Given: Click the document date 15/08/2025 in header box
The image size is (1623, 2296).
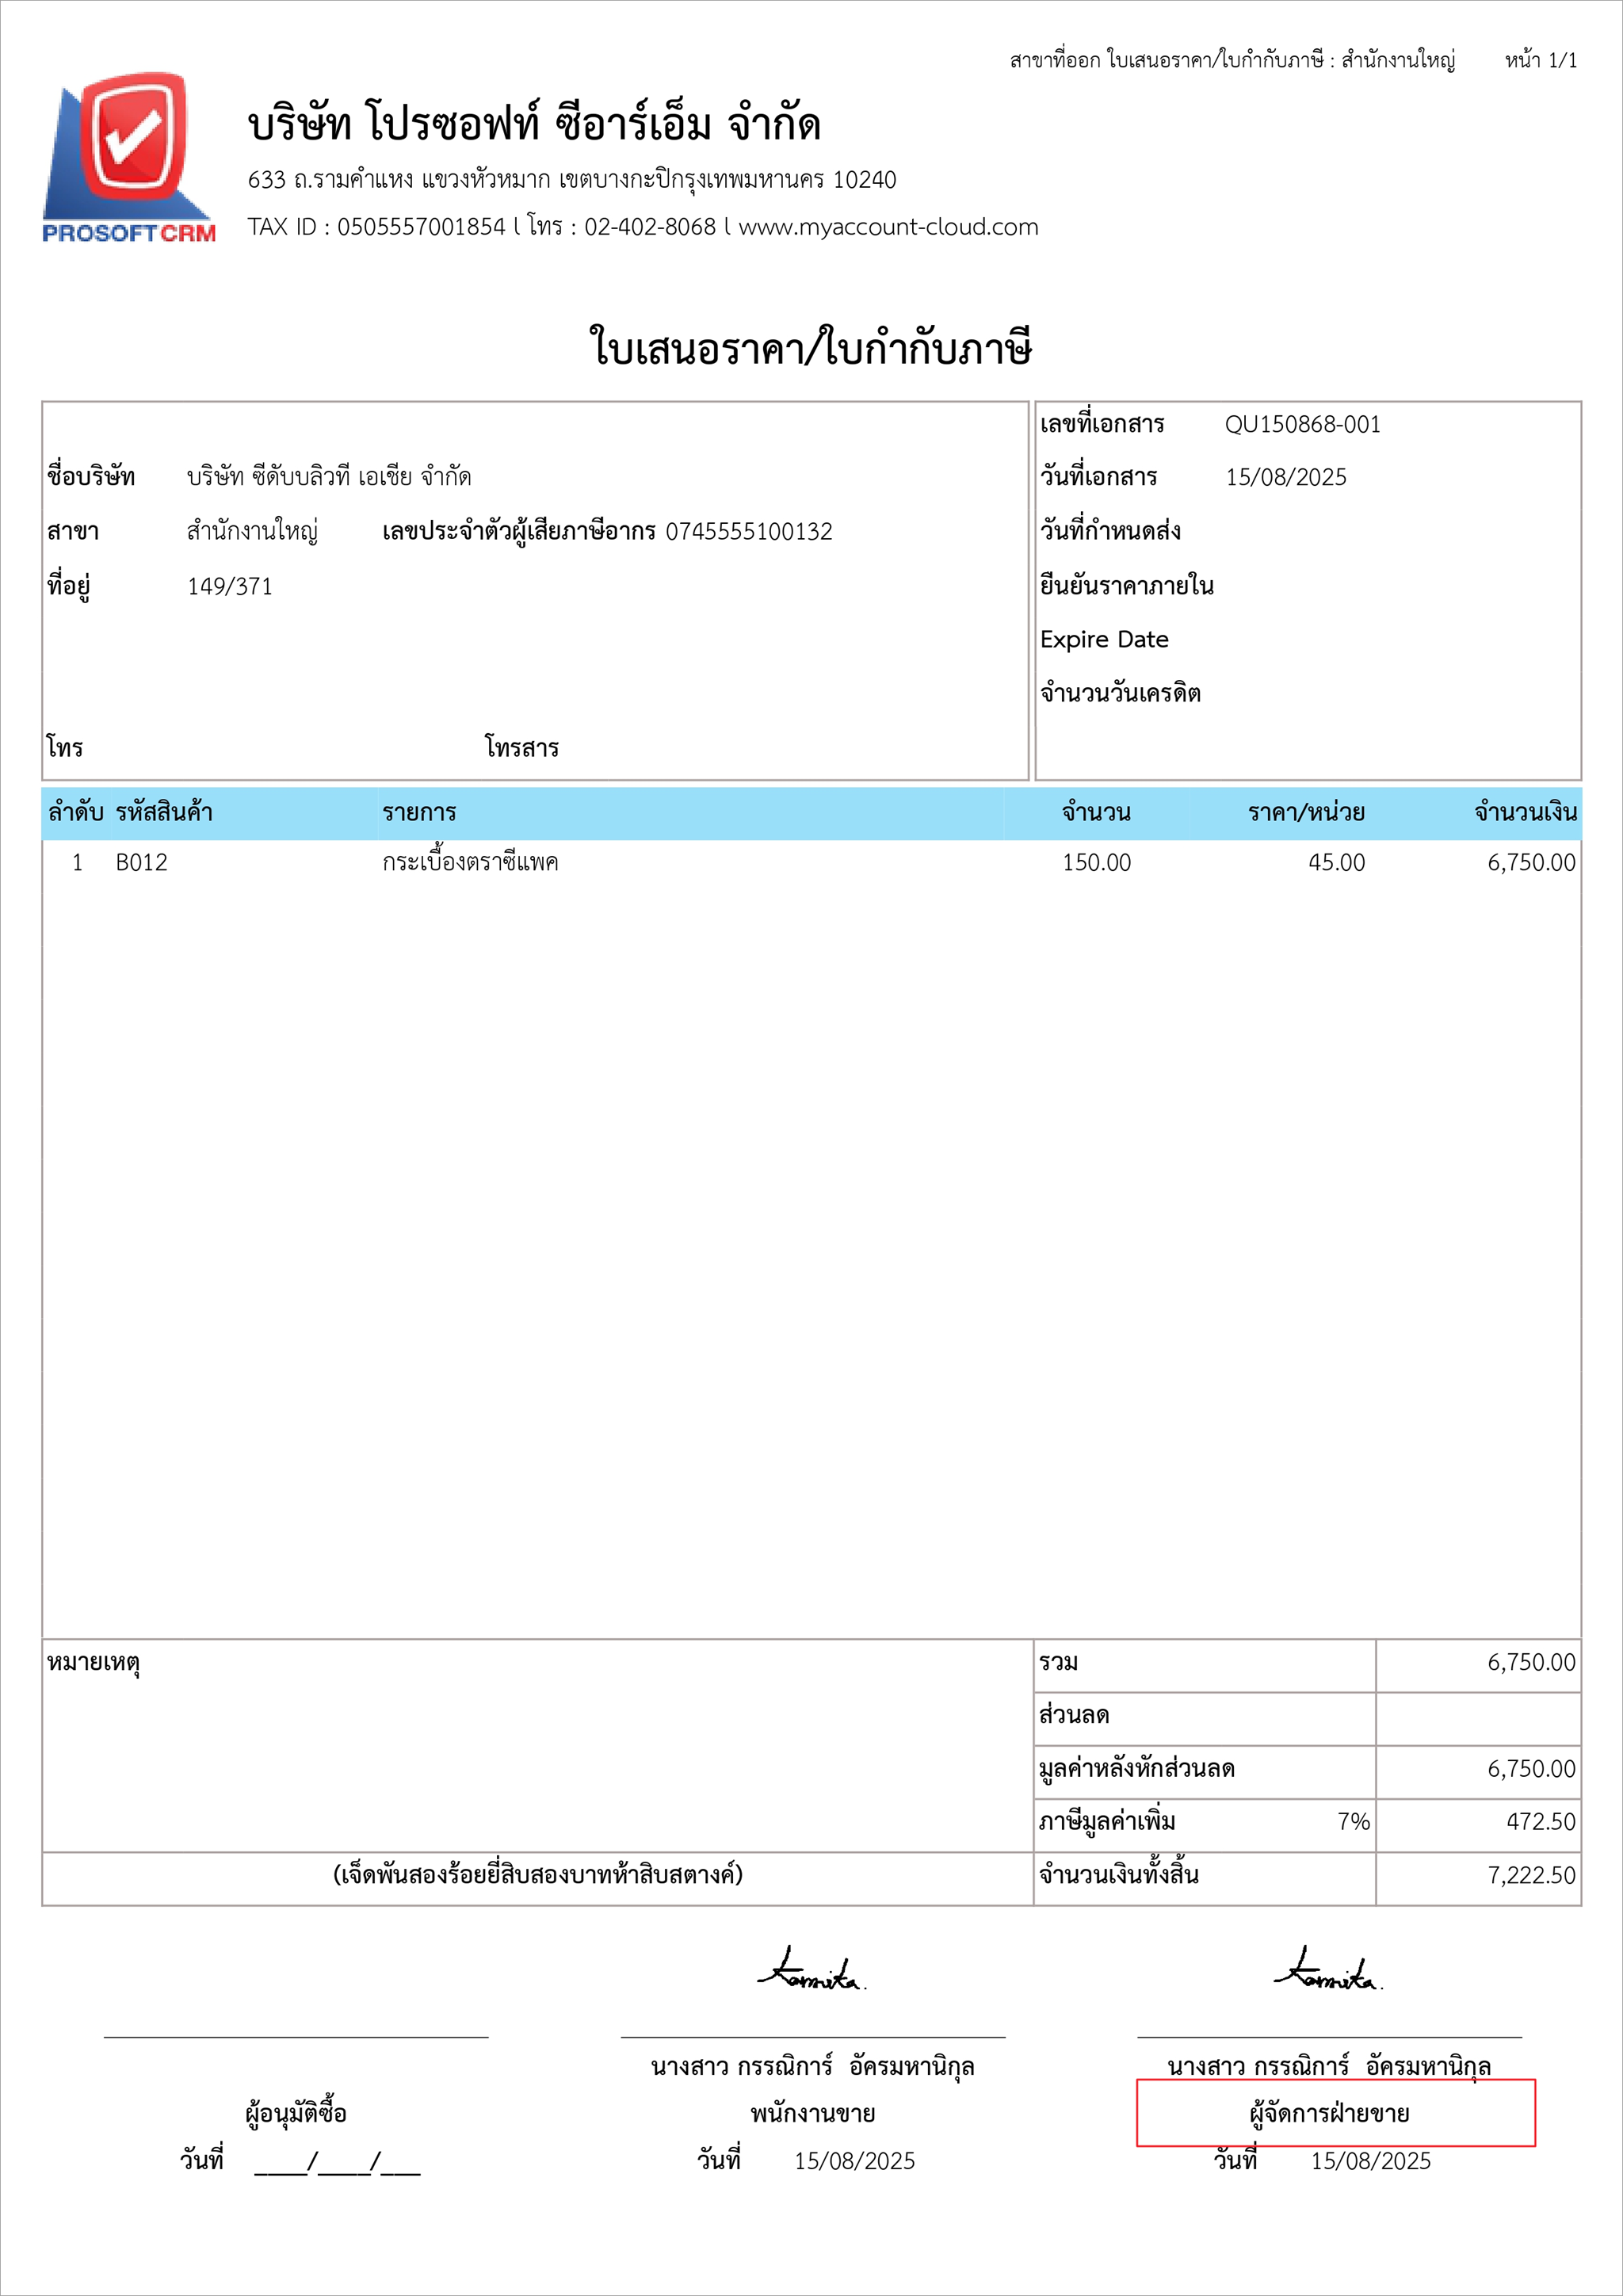Looking at the screenshot, I should coord(1286,477).
